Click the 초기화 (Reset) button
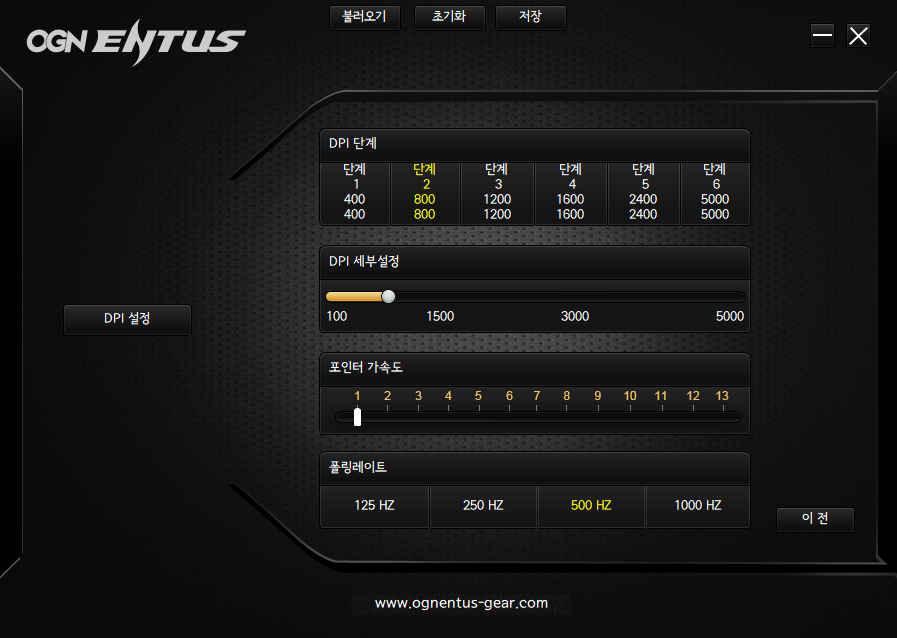The width and height of the screenshot is (897, 638). pos(449,17)
